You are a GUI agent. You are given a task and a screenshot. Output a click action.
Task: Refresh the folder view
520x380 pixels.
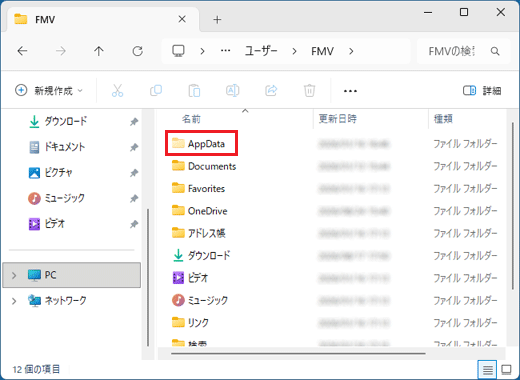point(137,51)
